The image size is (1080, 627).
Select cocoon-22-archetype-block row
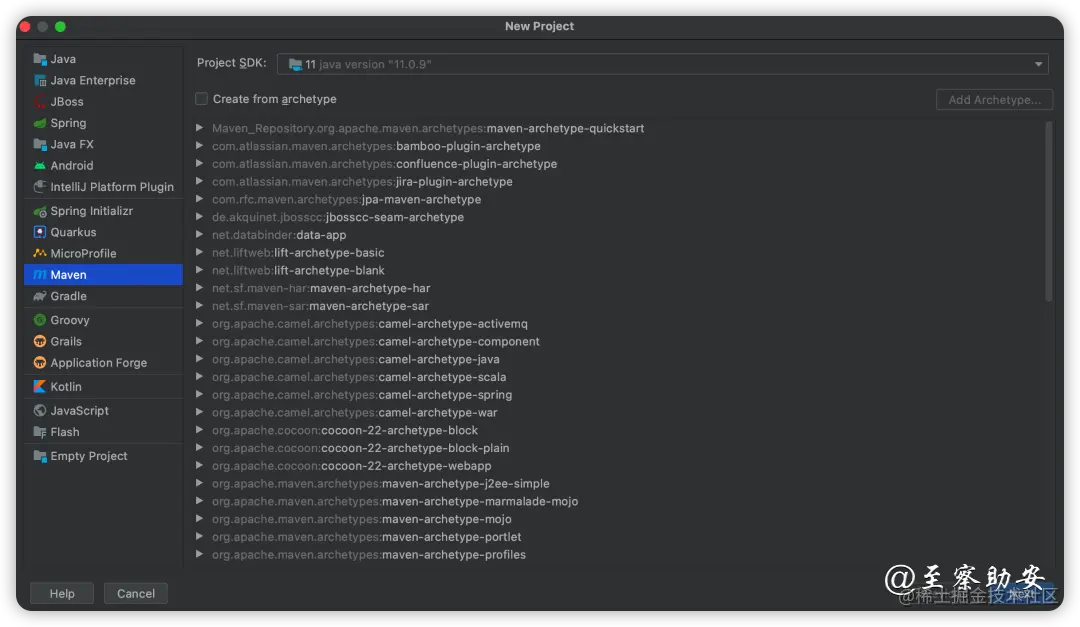point(344,431)
